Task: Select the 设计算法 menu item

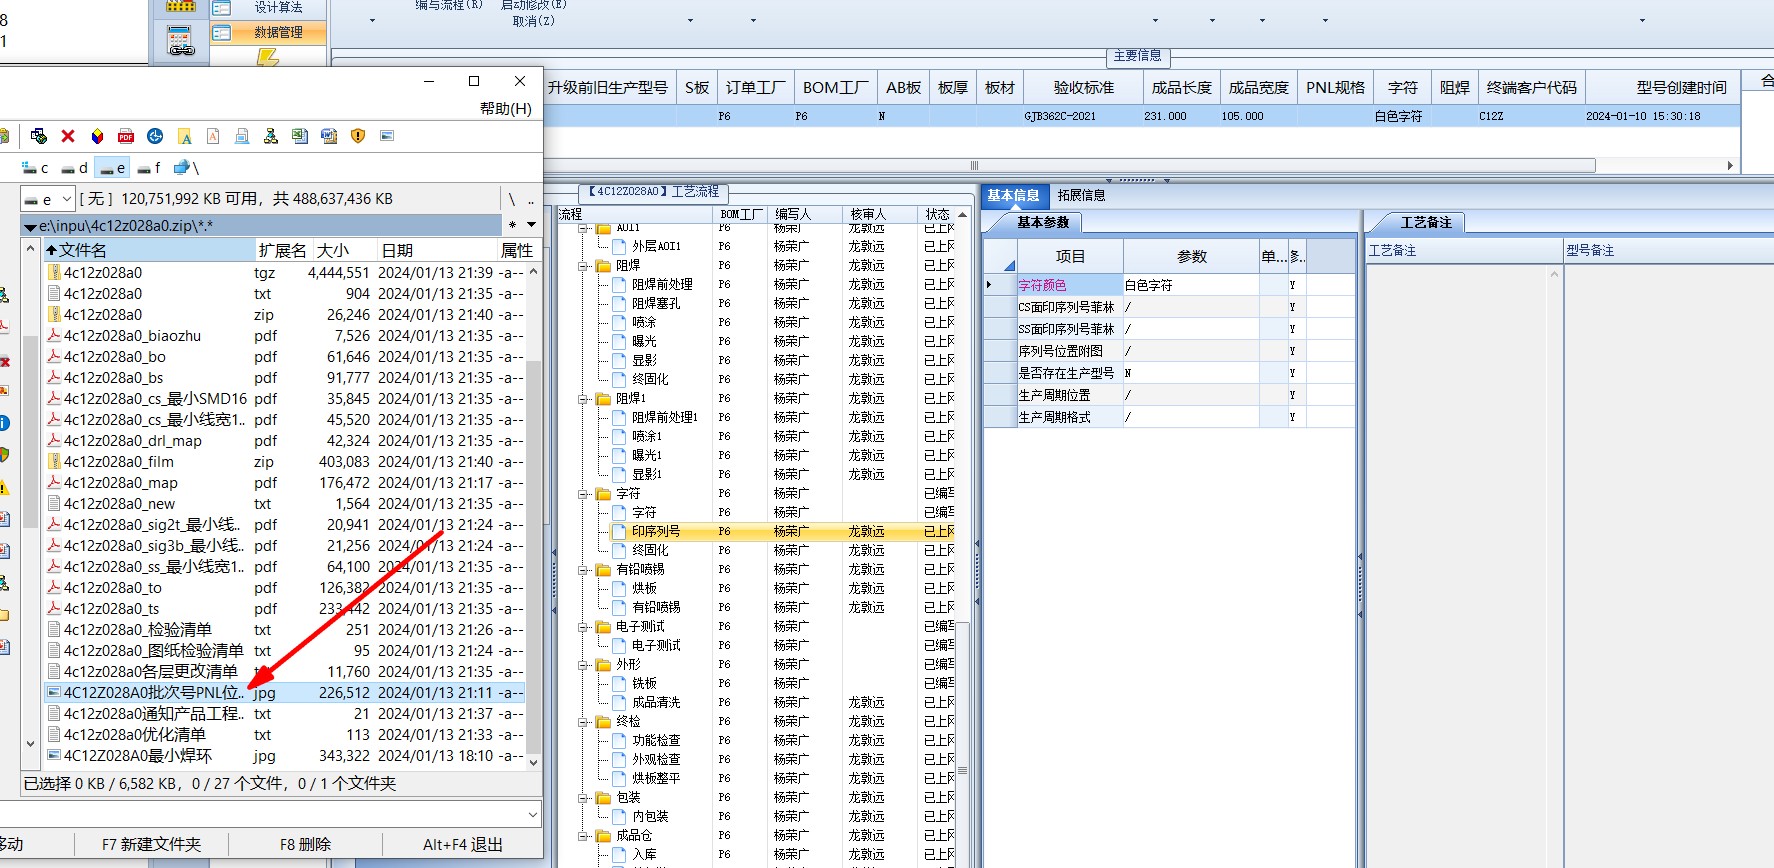Action: click(x=268, y=8)
